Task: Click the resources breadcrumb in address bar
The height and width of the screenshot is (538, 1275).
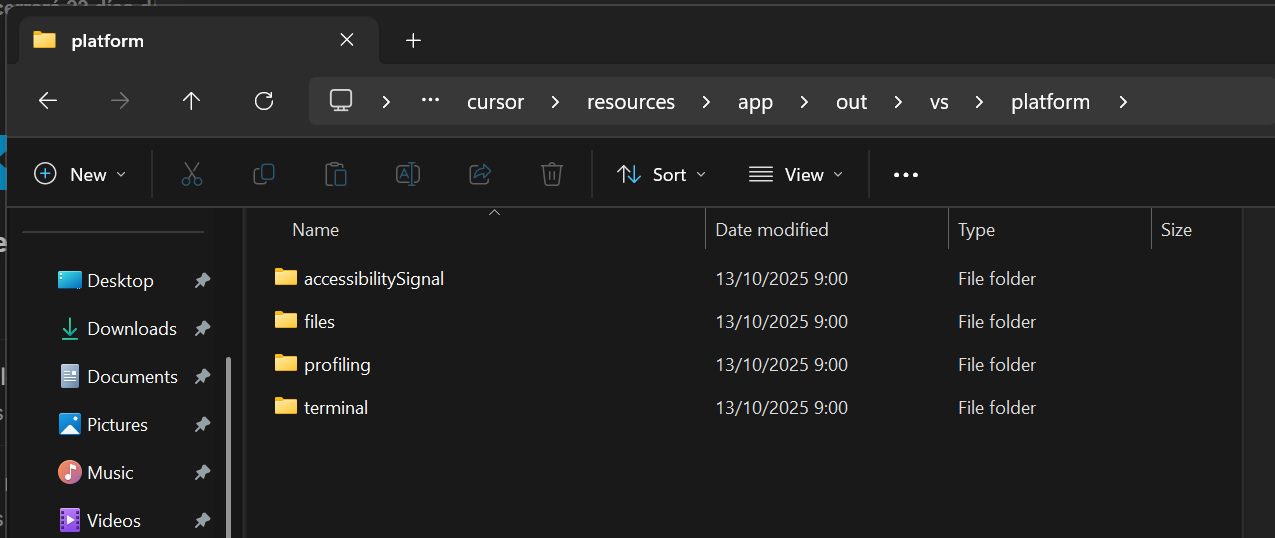Action: [630, 102]
